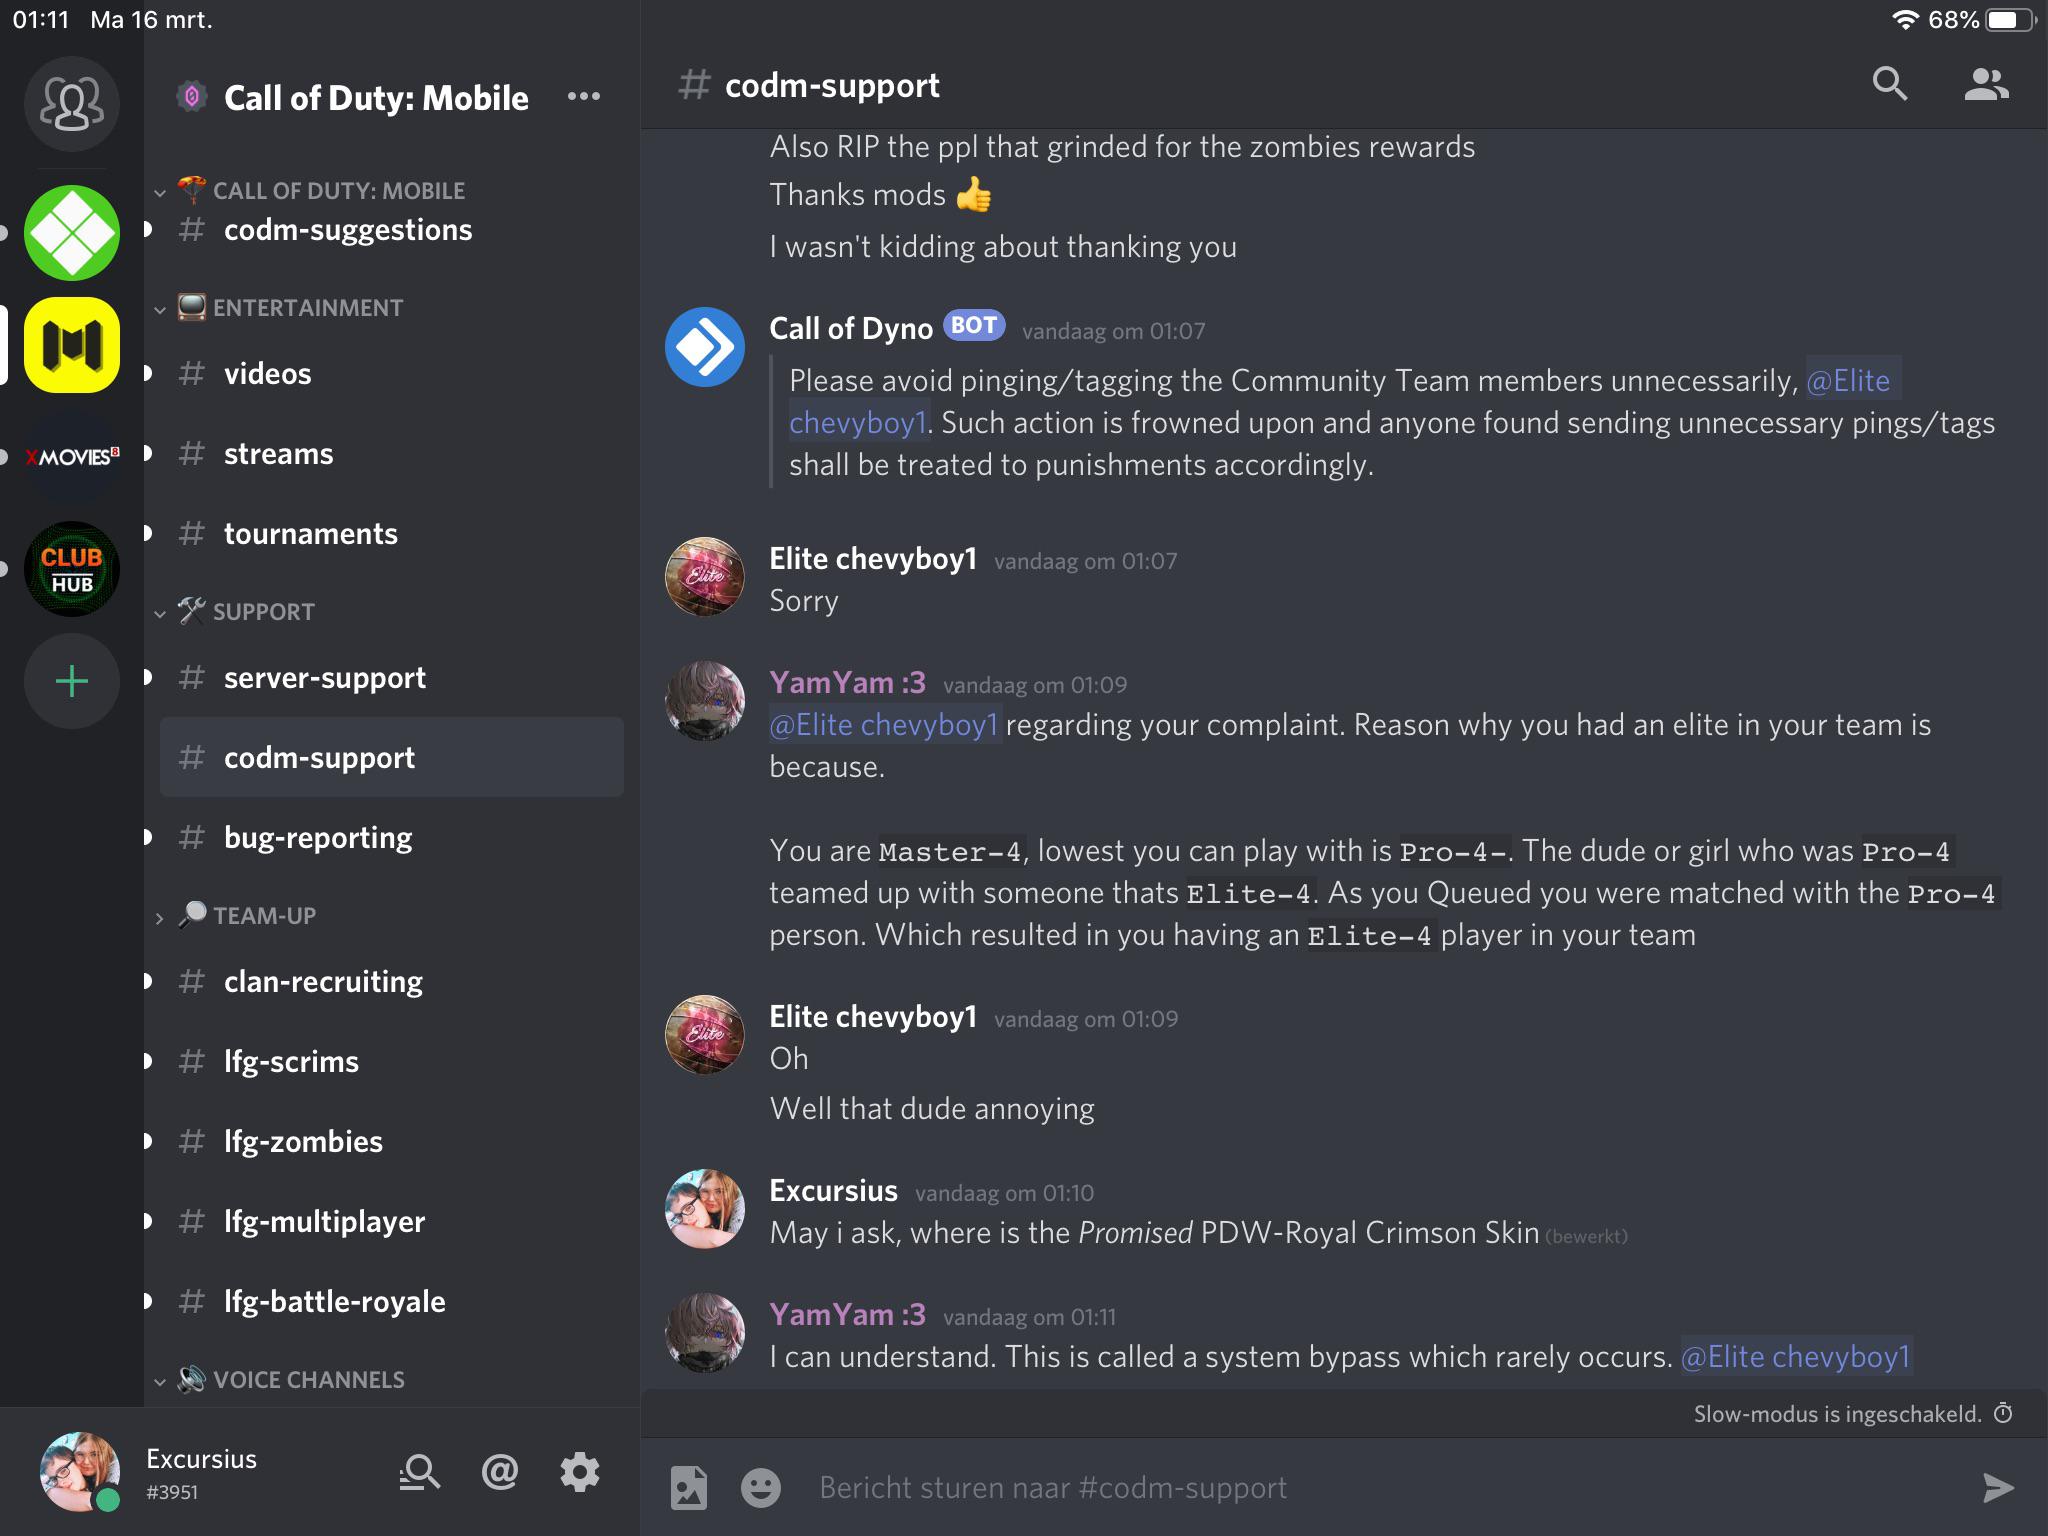Open the Club Hub server icon

coord(72,569)
